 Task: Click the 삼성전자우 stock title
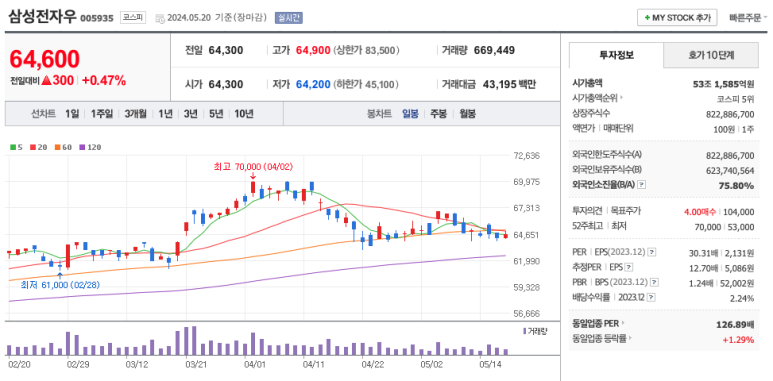42,17
